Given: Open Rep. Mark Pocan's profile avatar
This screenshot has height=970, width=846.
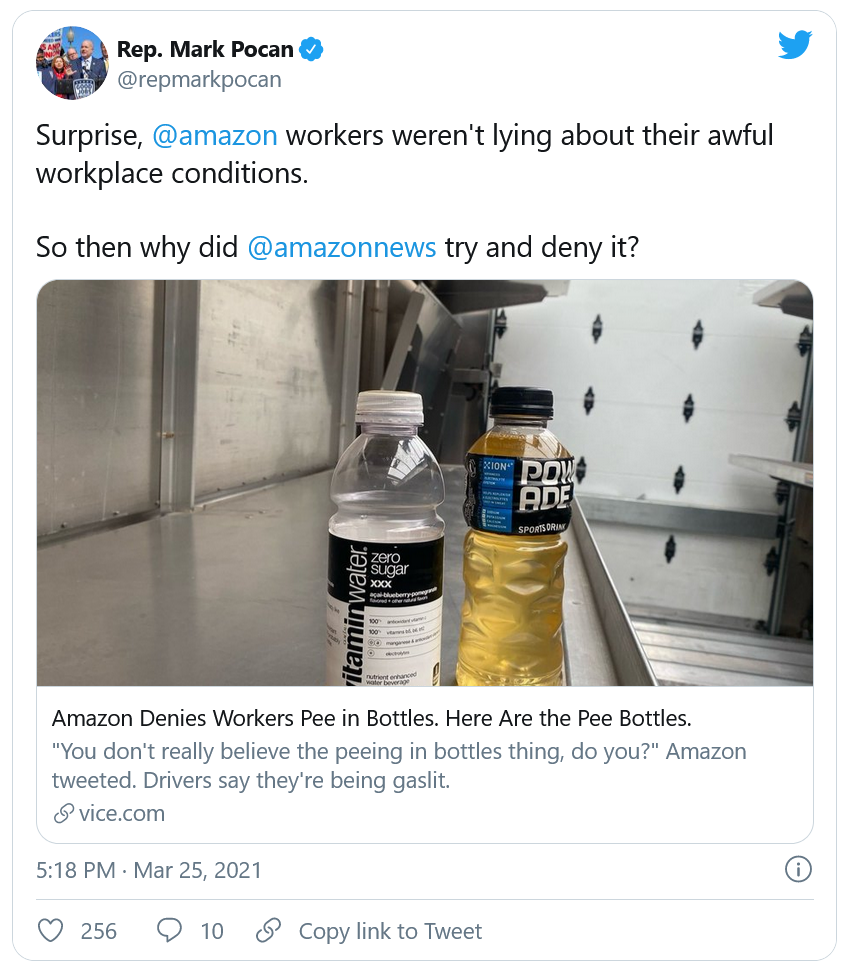Looking at the screenshot, I should [72, 62].
